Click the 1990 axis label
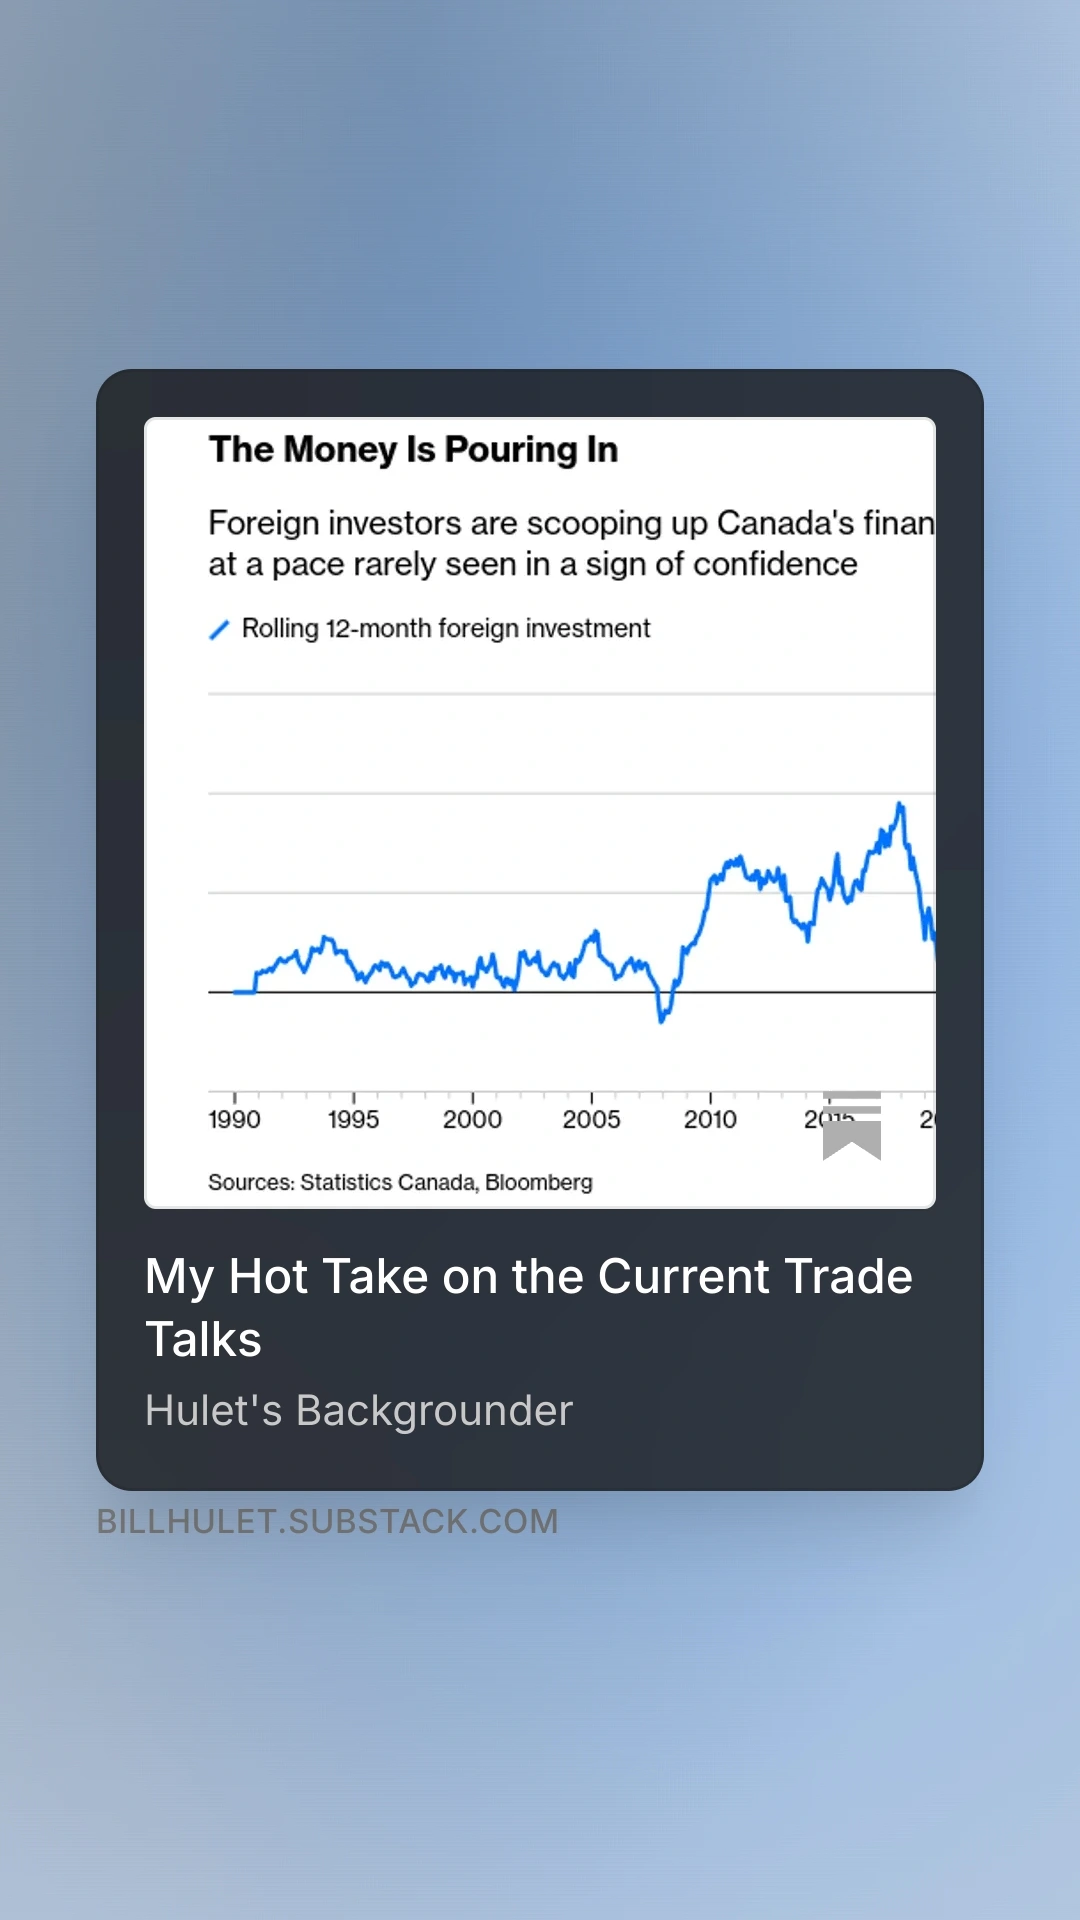 [x=234, y=1120]
